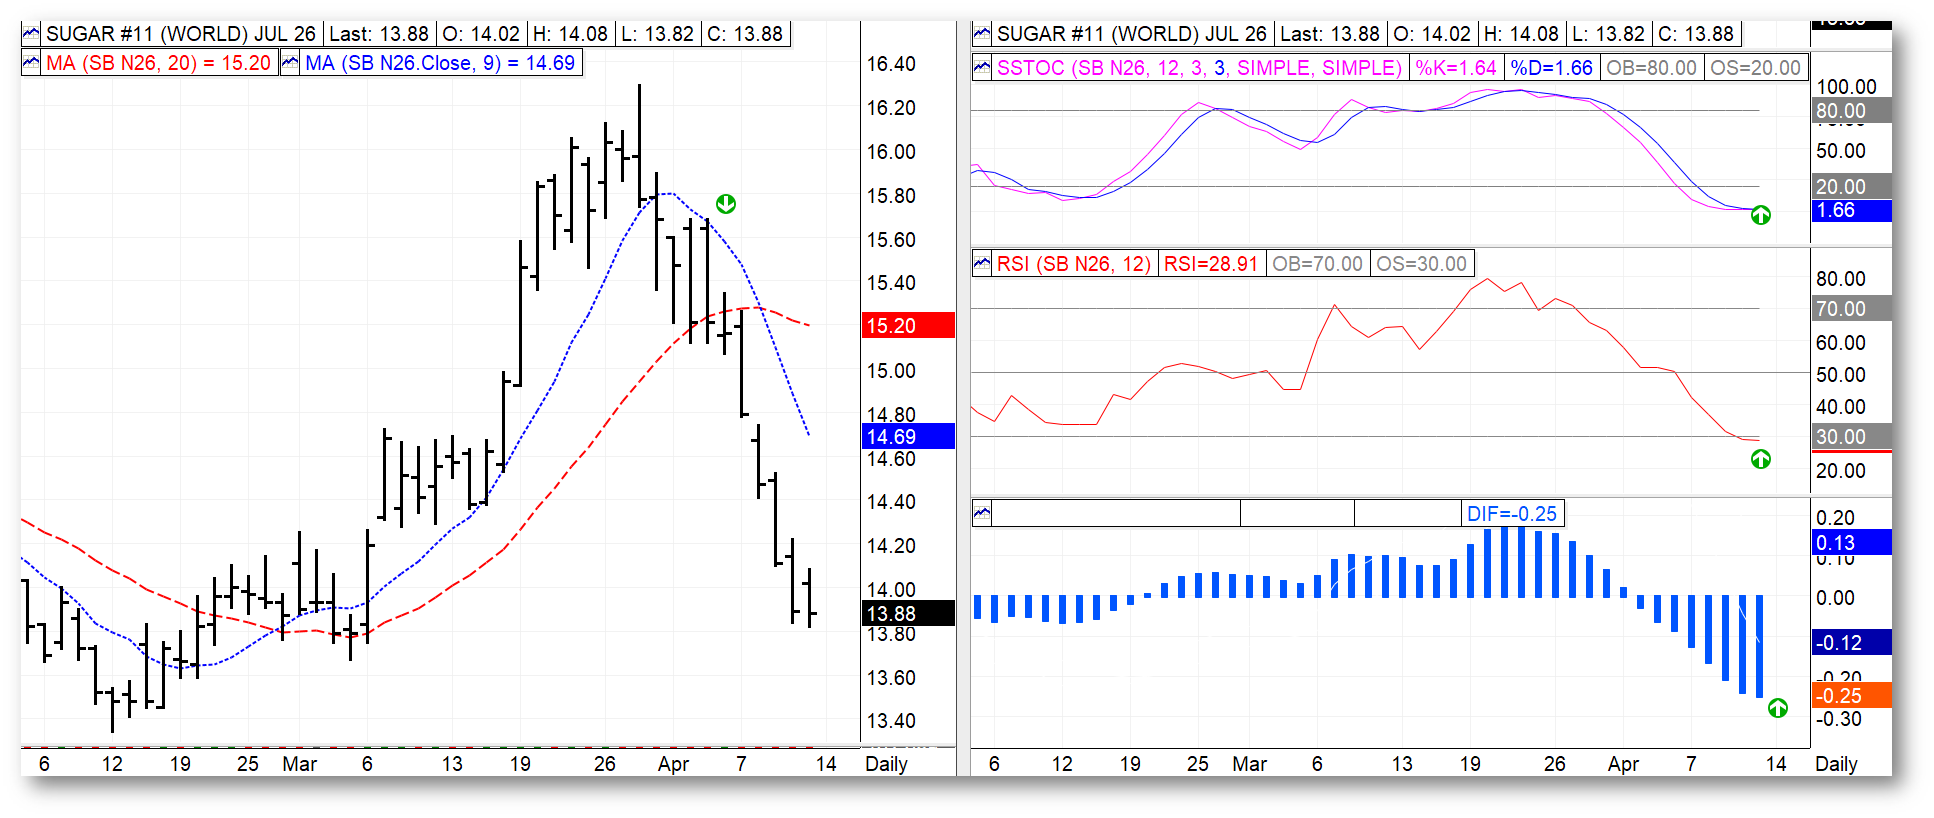Image resolution: width=1934 pixels, height=818 pixels.
Task: Click the right chart SUGAR #11 (WORLD) JUL 26 title
Action: [1132, 34]
